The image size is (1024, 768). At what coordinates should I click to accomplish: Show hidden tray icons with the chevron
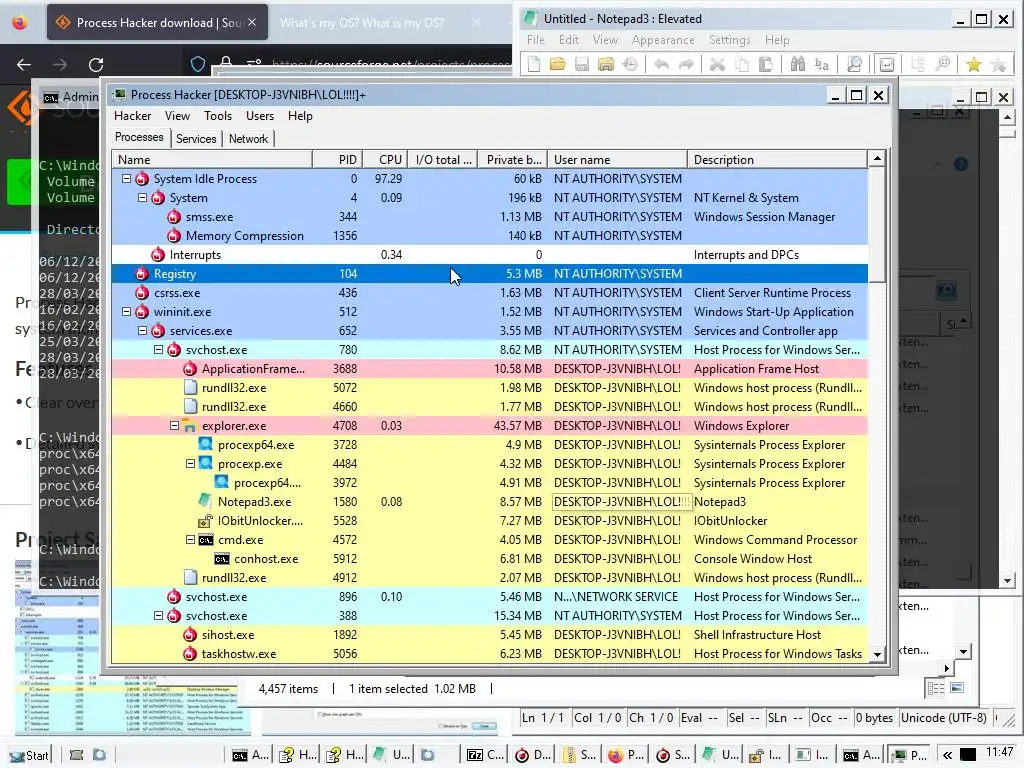(x=947, y=755)
